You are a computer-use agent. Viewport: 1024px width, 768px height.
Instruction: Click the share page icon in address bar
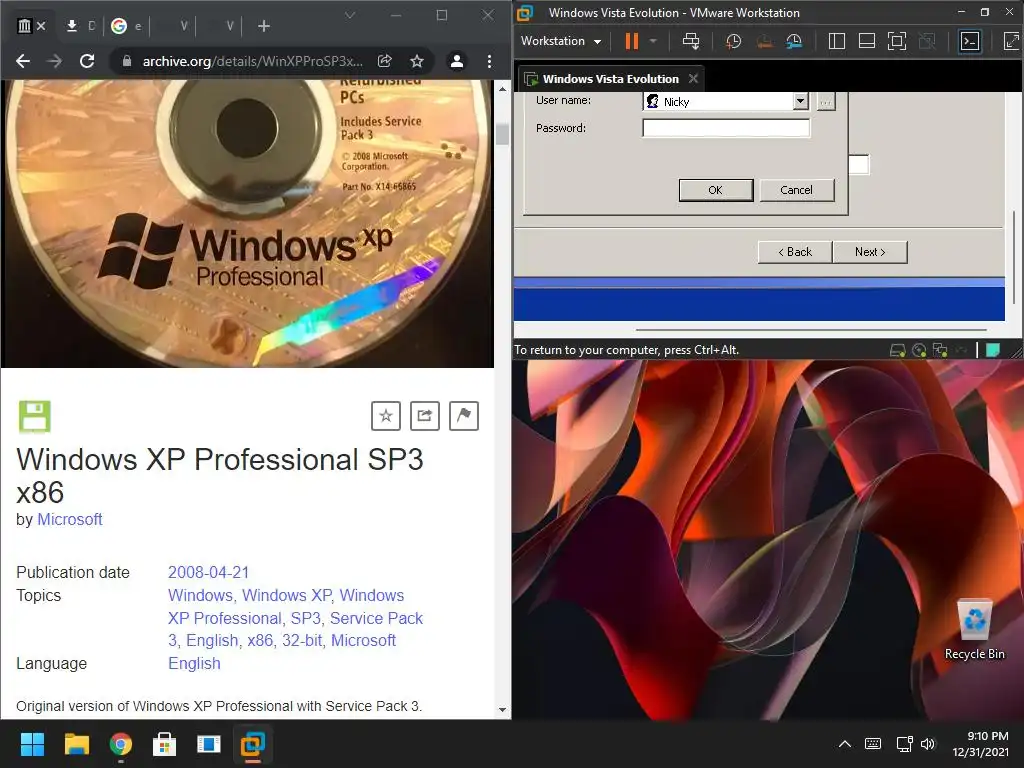pyautogui.click(x=385, y=61)
